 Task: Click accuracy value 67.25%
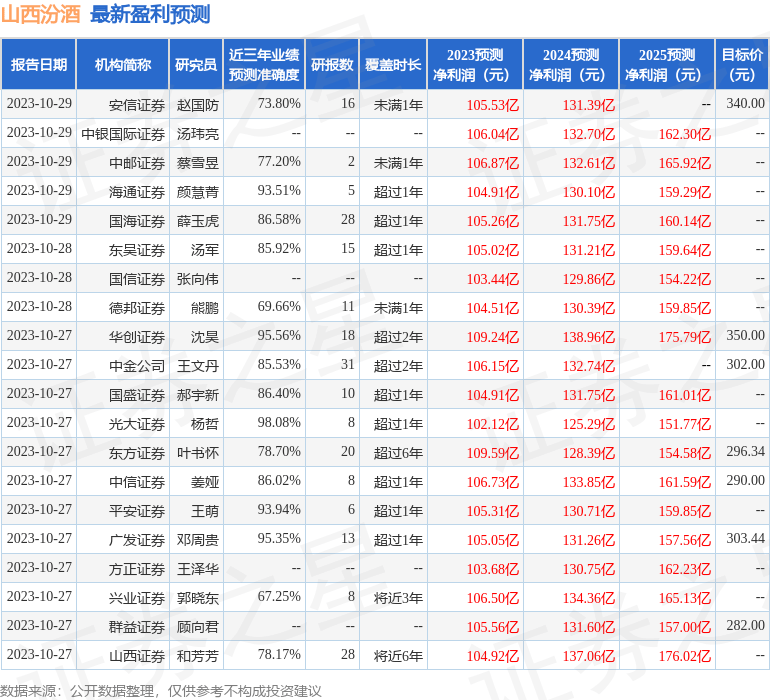279,596
